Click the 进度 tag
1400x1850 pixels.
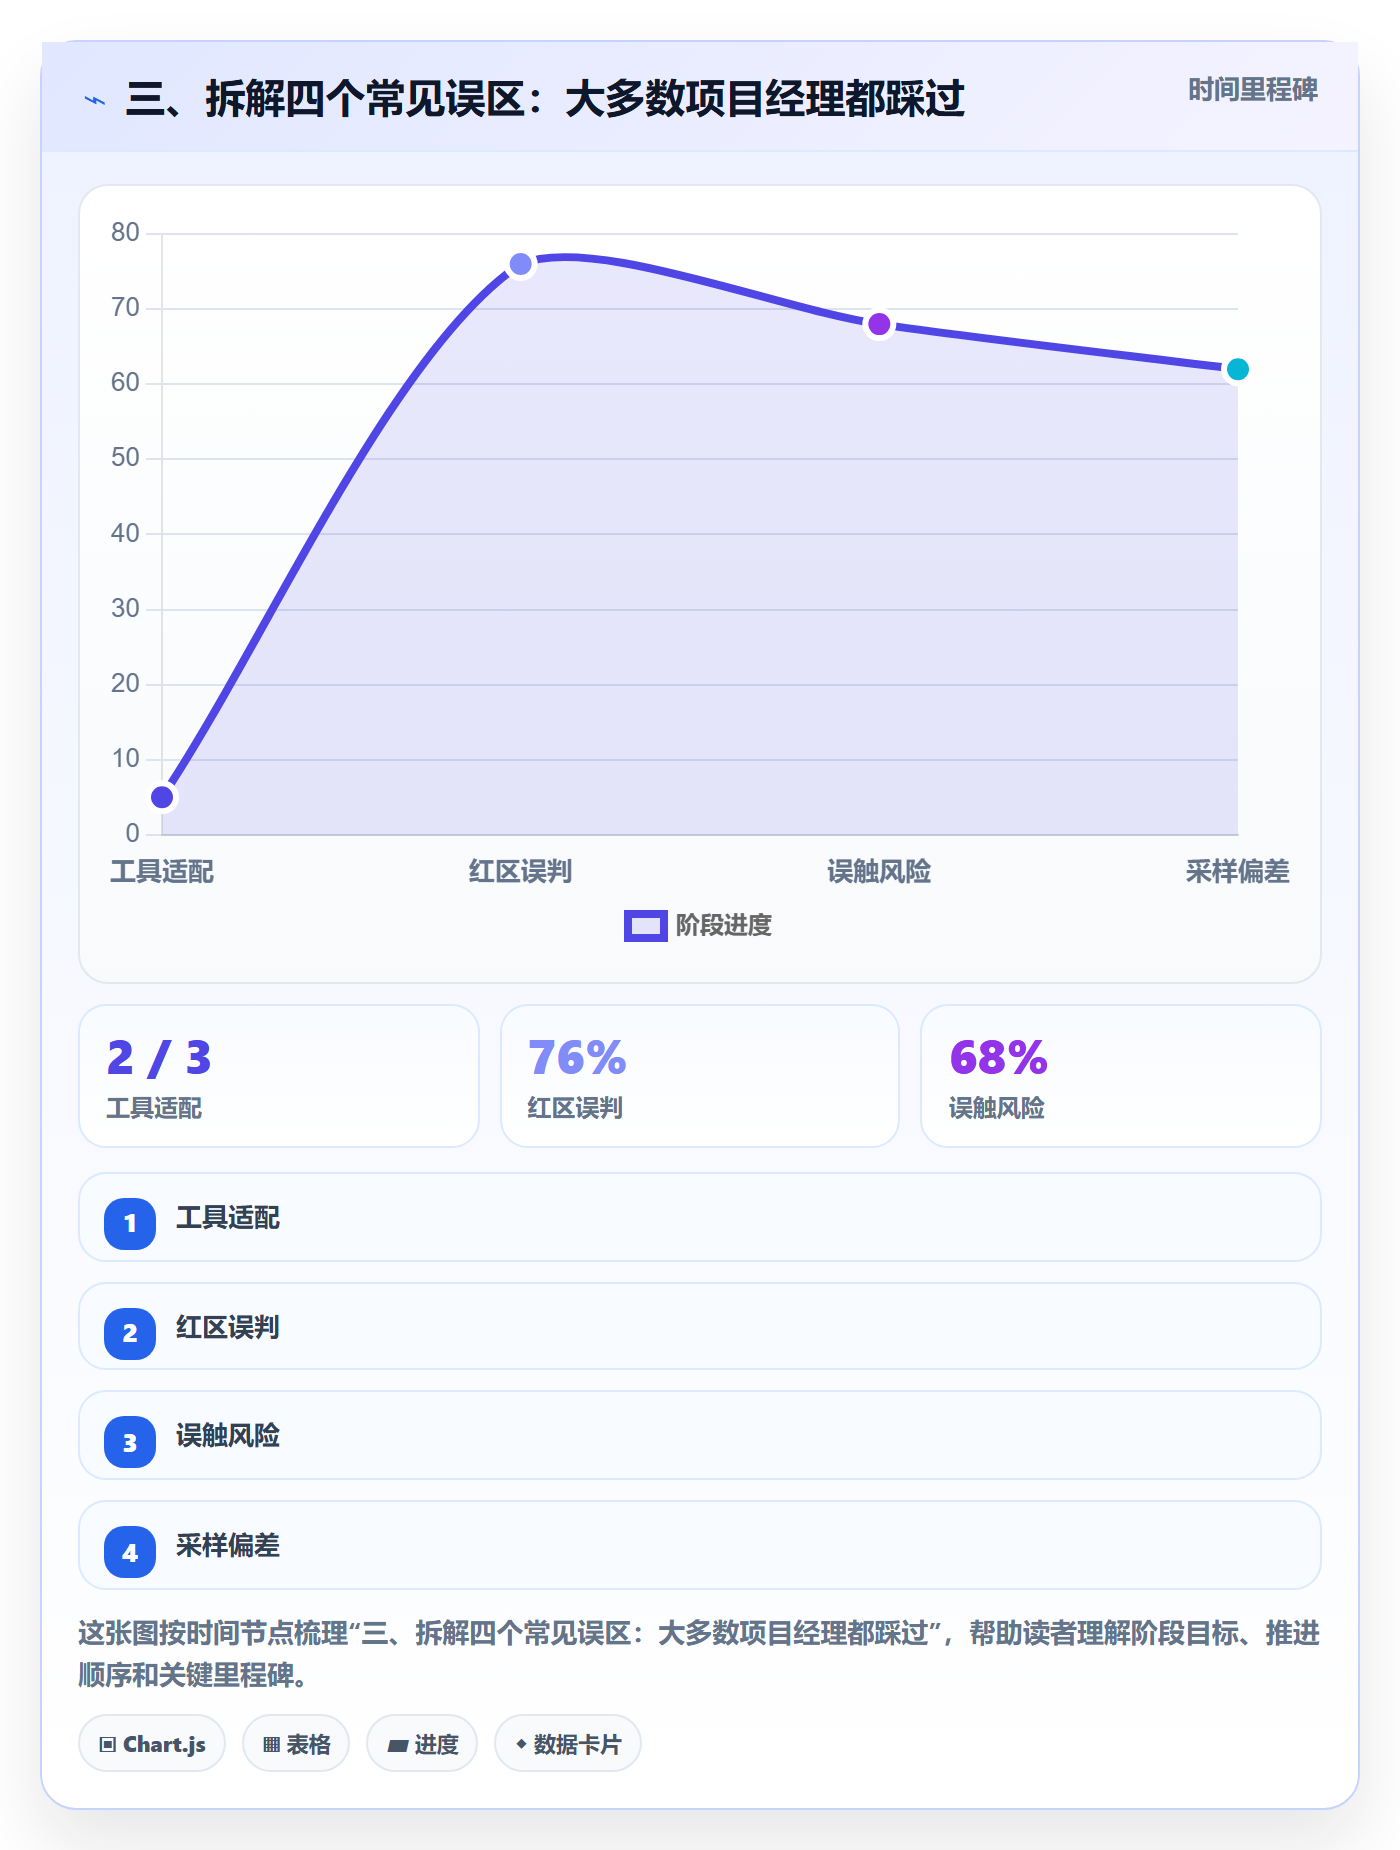422,1744
